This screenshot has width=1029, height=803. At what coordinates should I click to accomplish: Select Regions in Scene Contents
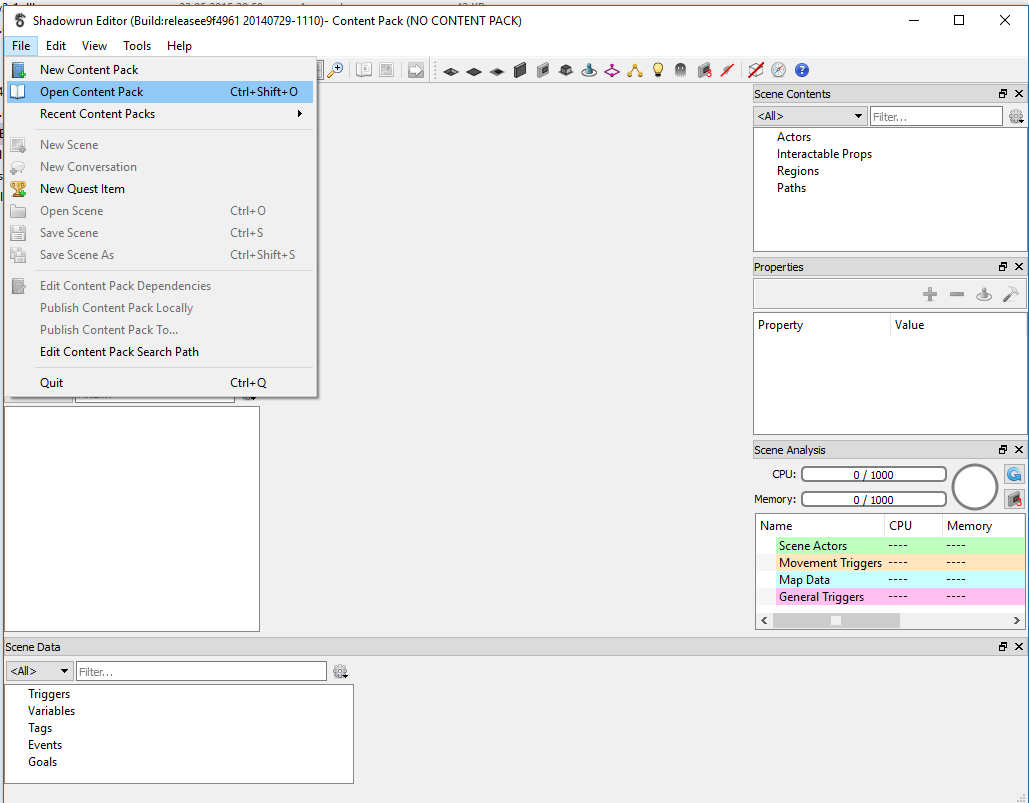[x=798, y=171]
